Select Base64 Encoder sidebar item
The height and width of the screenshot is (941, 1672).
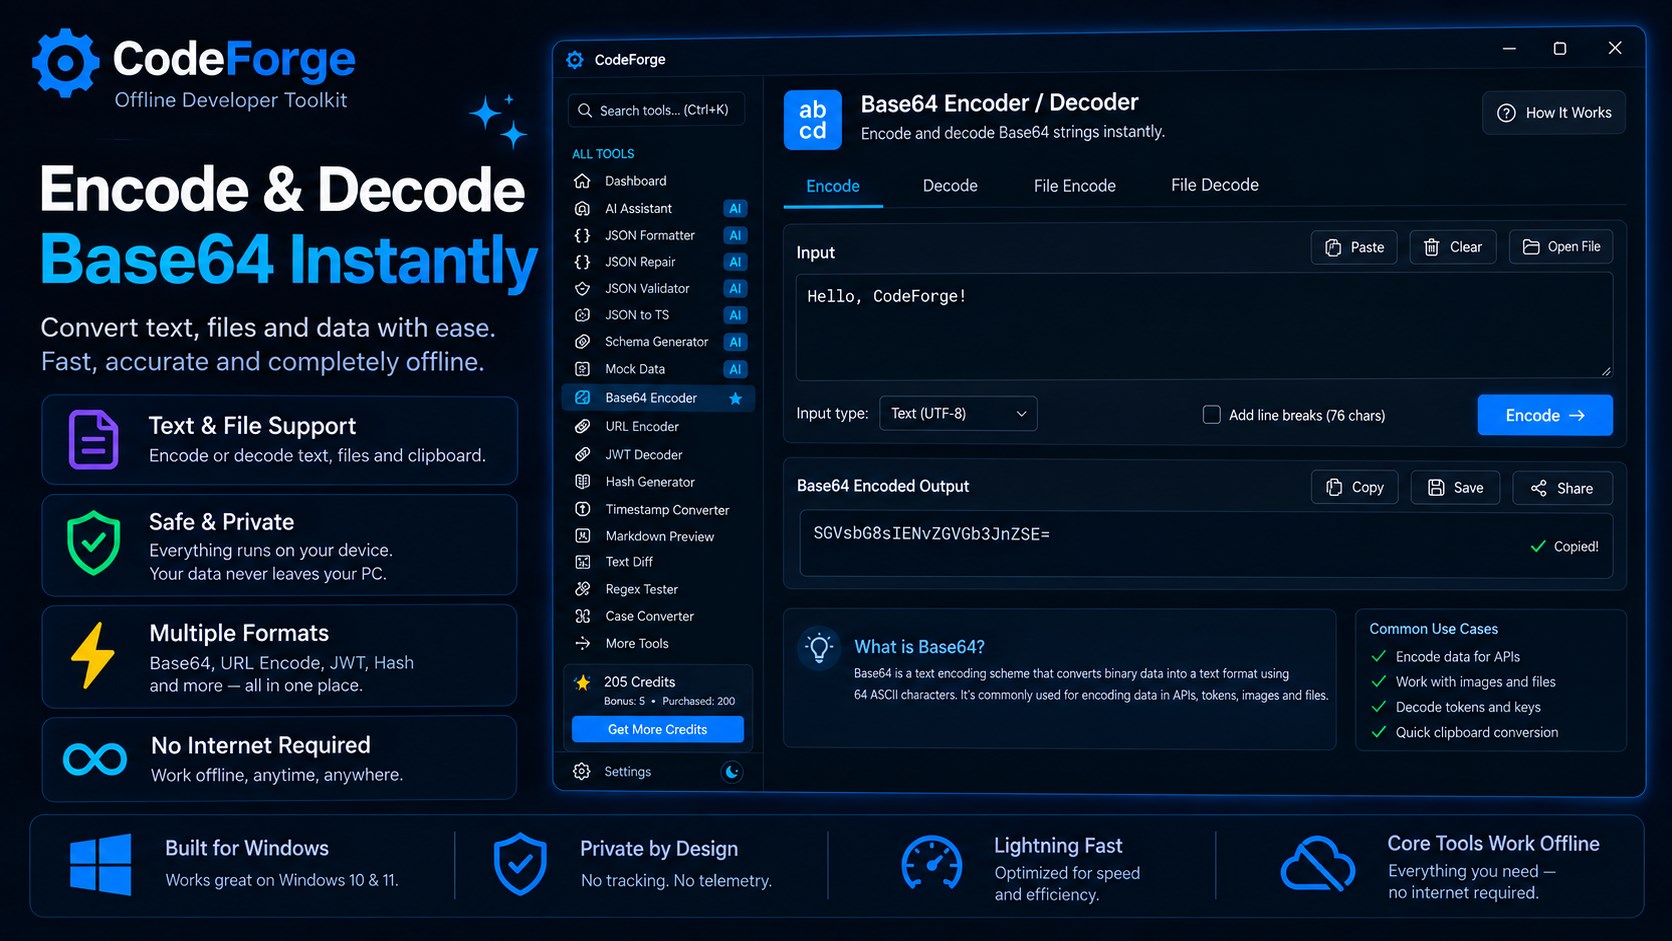[658, 398]
